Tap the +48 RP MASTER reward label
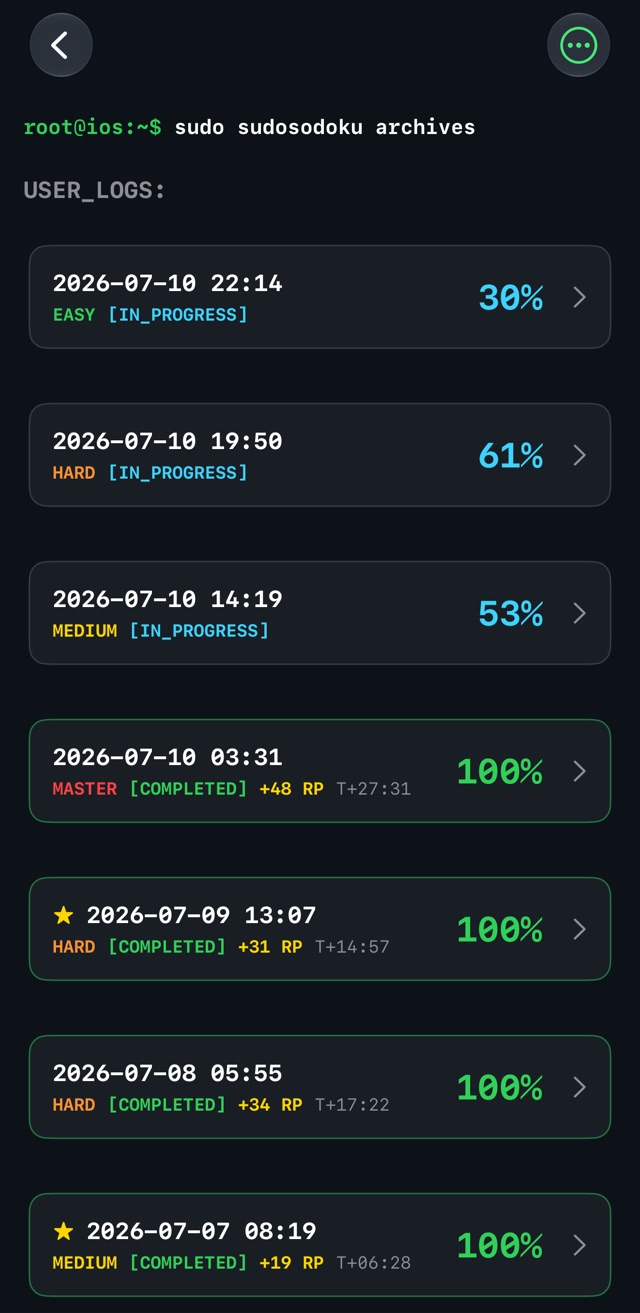Screen dimensions: 640x1313 tap(291, 788)
